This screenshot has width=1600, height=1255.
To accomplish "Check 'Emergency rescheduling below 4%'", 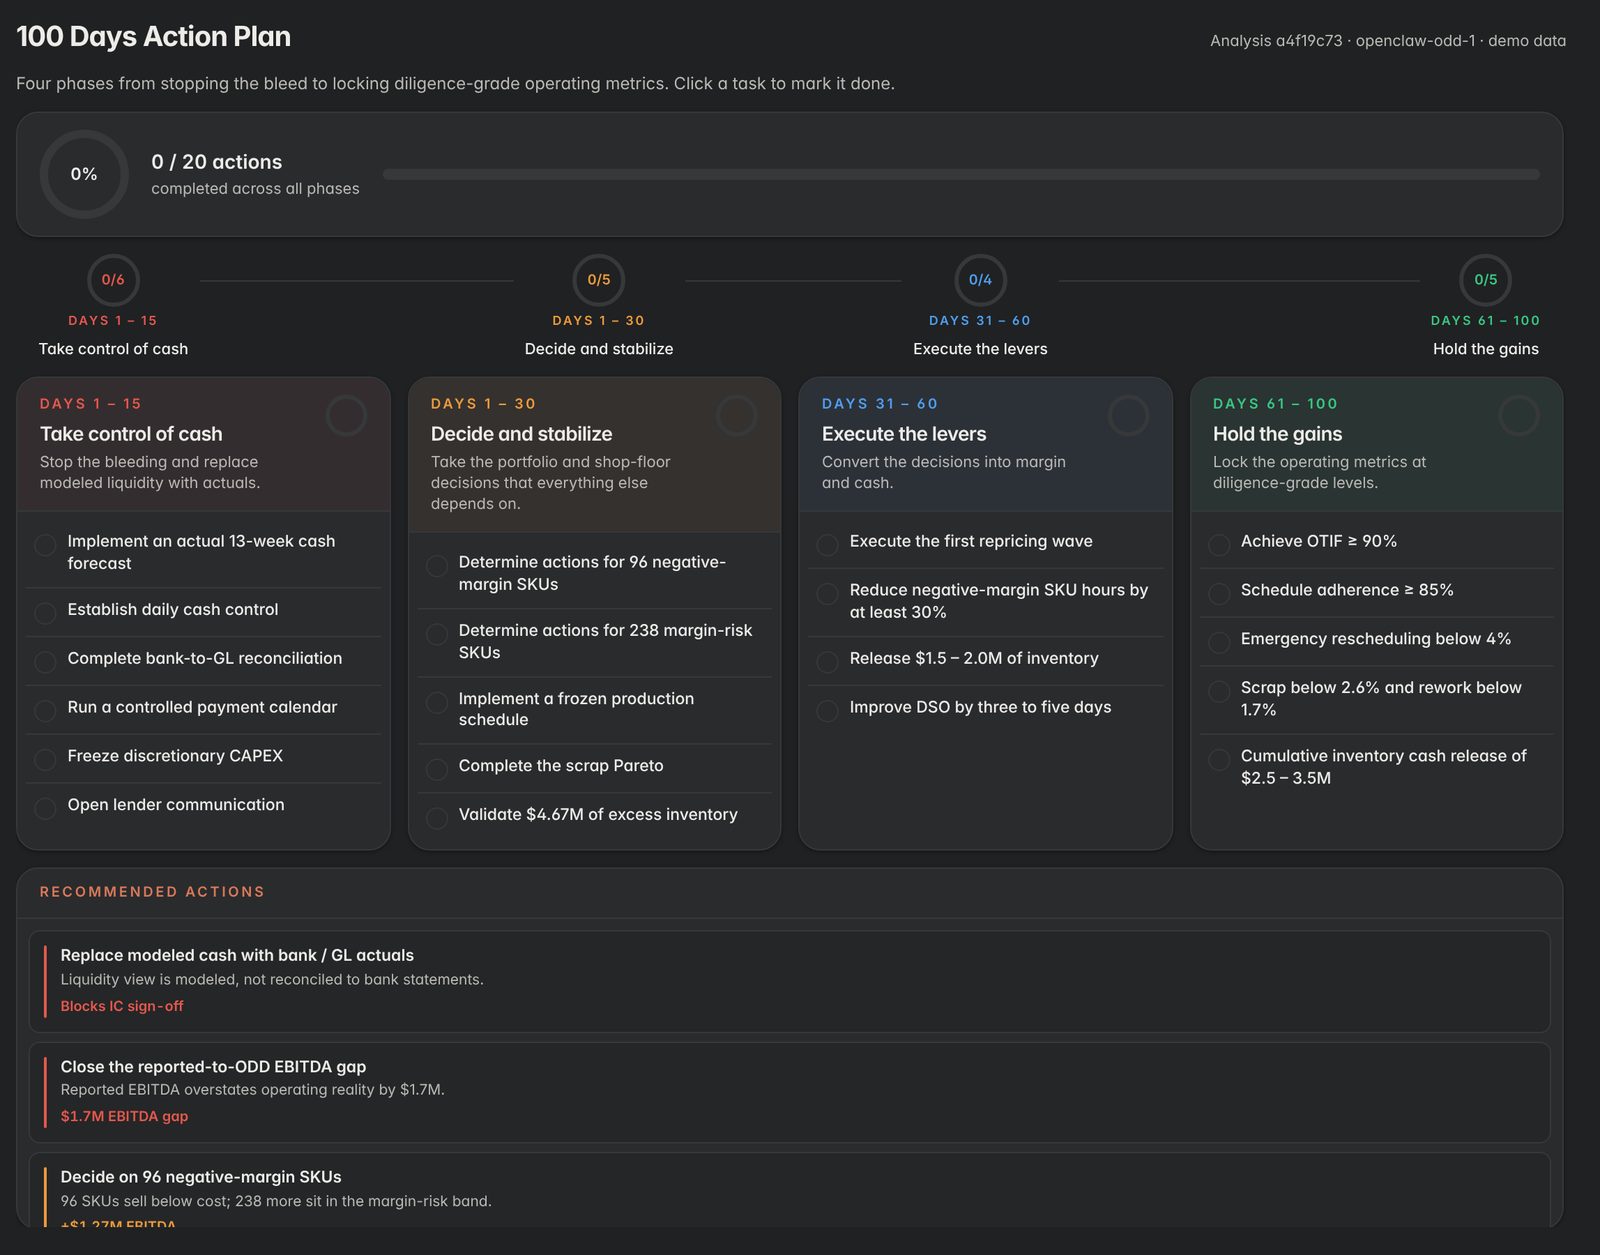I will [1219, 643].
